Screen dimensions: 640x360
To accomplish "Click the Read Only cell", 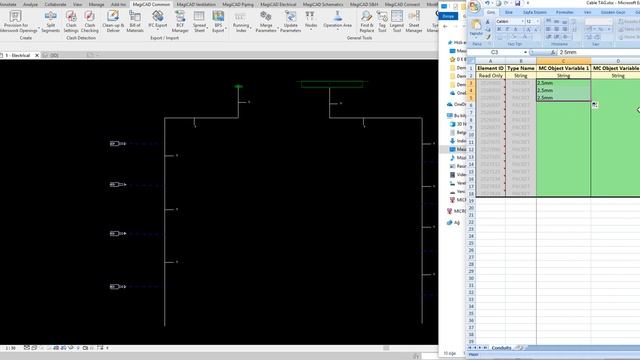I will 490,76.
